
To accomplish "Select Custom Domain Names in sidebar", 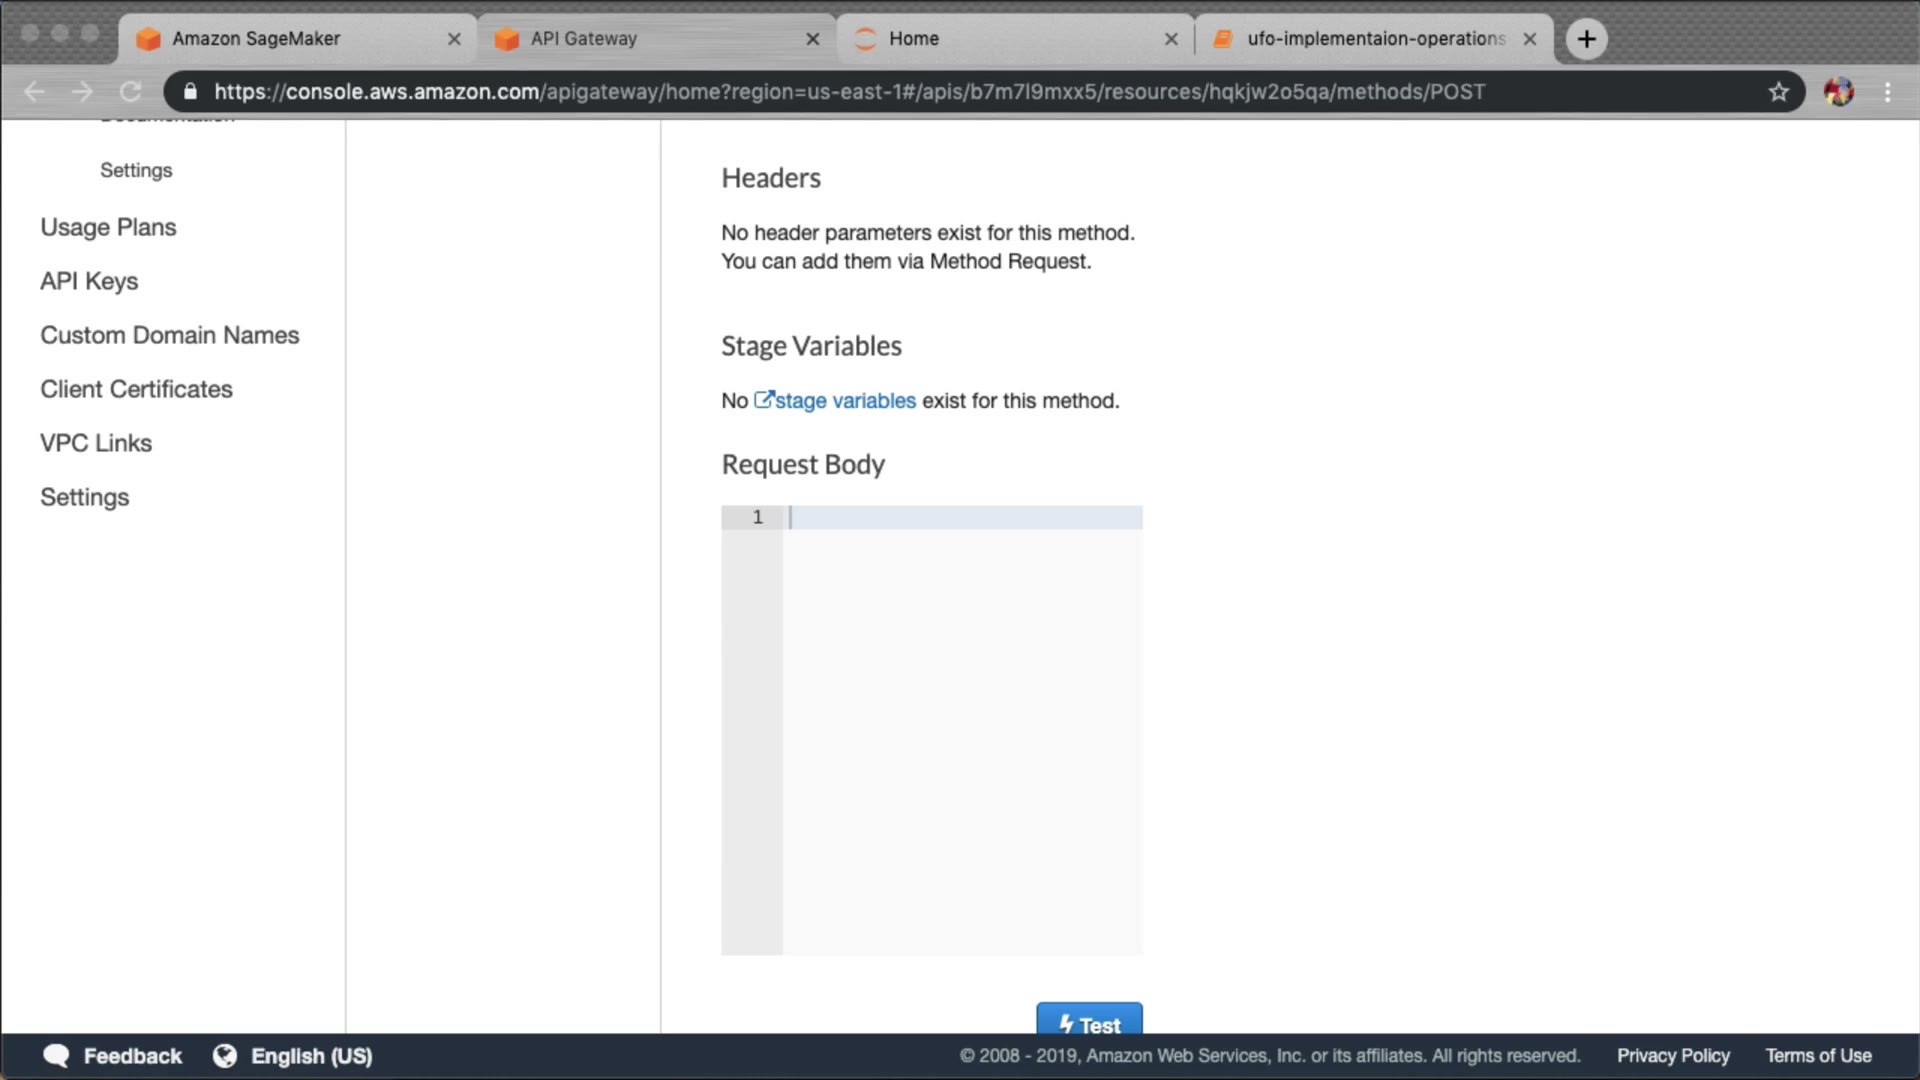I will 169,335.
